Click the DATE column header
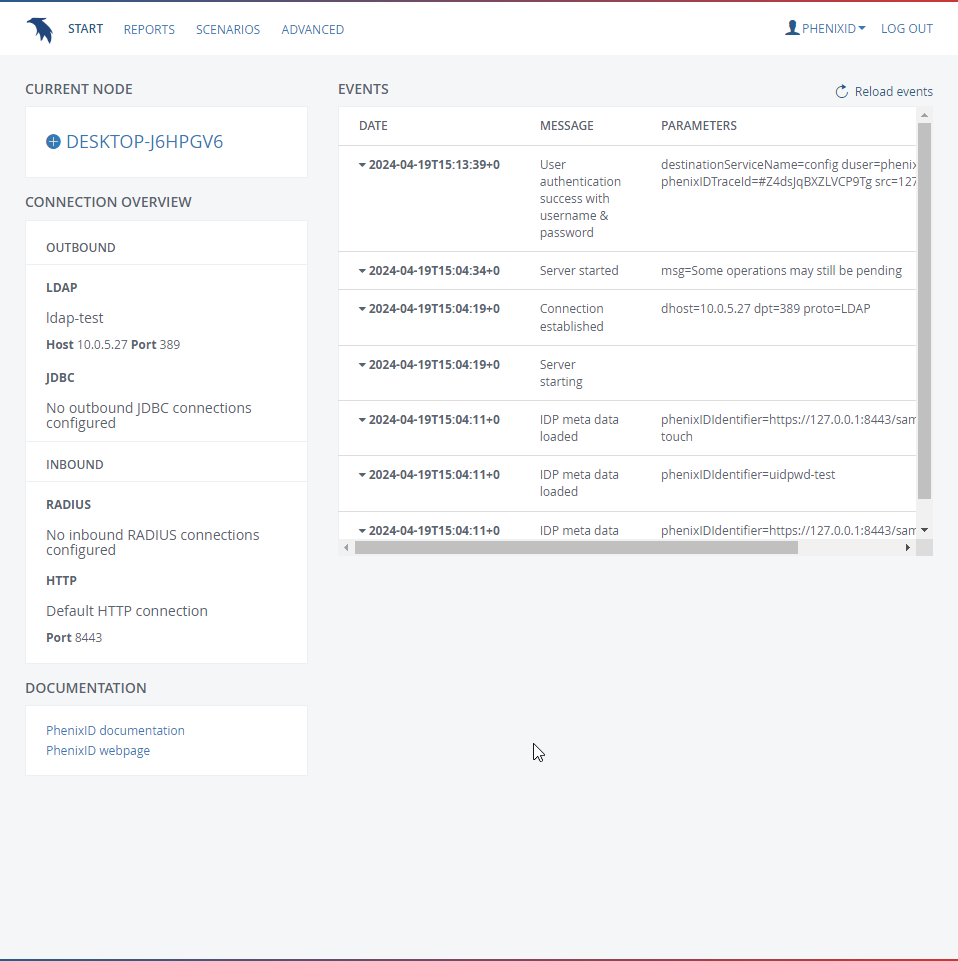 point(373,126)
